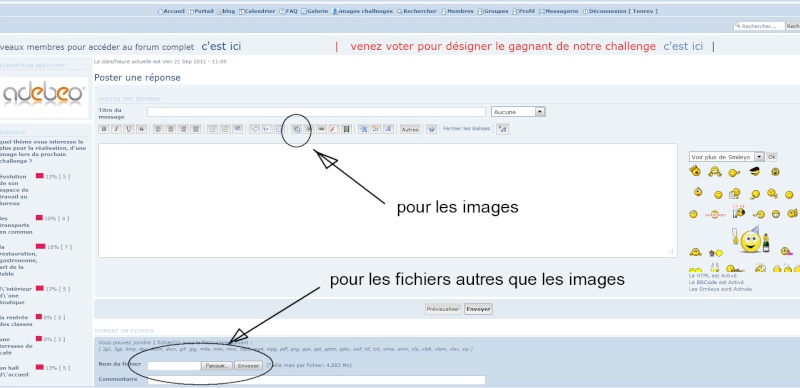Image resolution: width=800 pixels, height=388 pixels.
Task: Align text right in editor toolbar
Action: pyautogui.click(x=183, y=129)
